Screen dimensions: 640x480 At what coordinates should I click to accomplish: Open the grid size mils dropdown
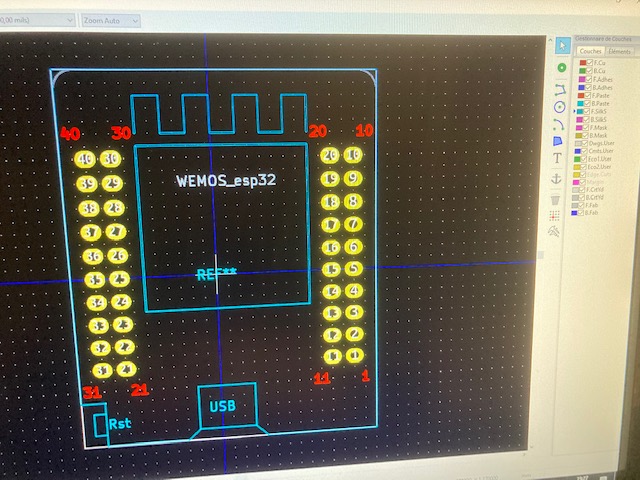[37, 20]
